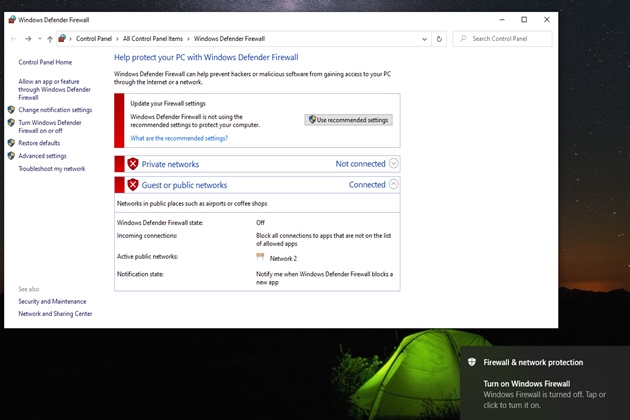
Task: Open Turn Windows Defender Firewall on or off
Action: coord(50,127)
